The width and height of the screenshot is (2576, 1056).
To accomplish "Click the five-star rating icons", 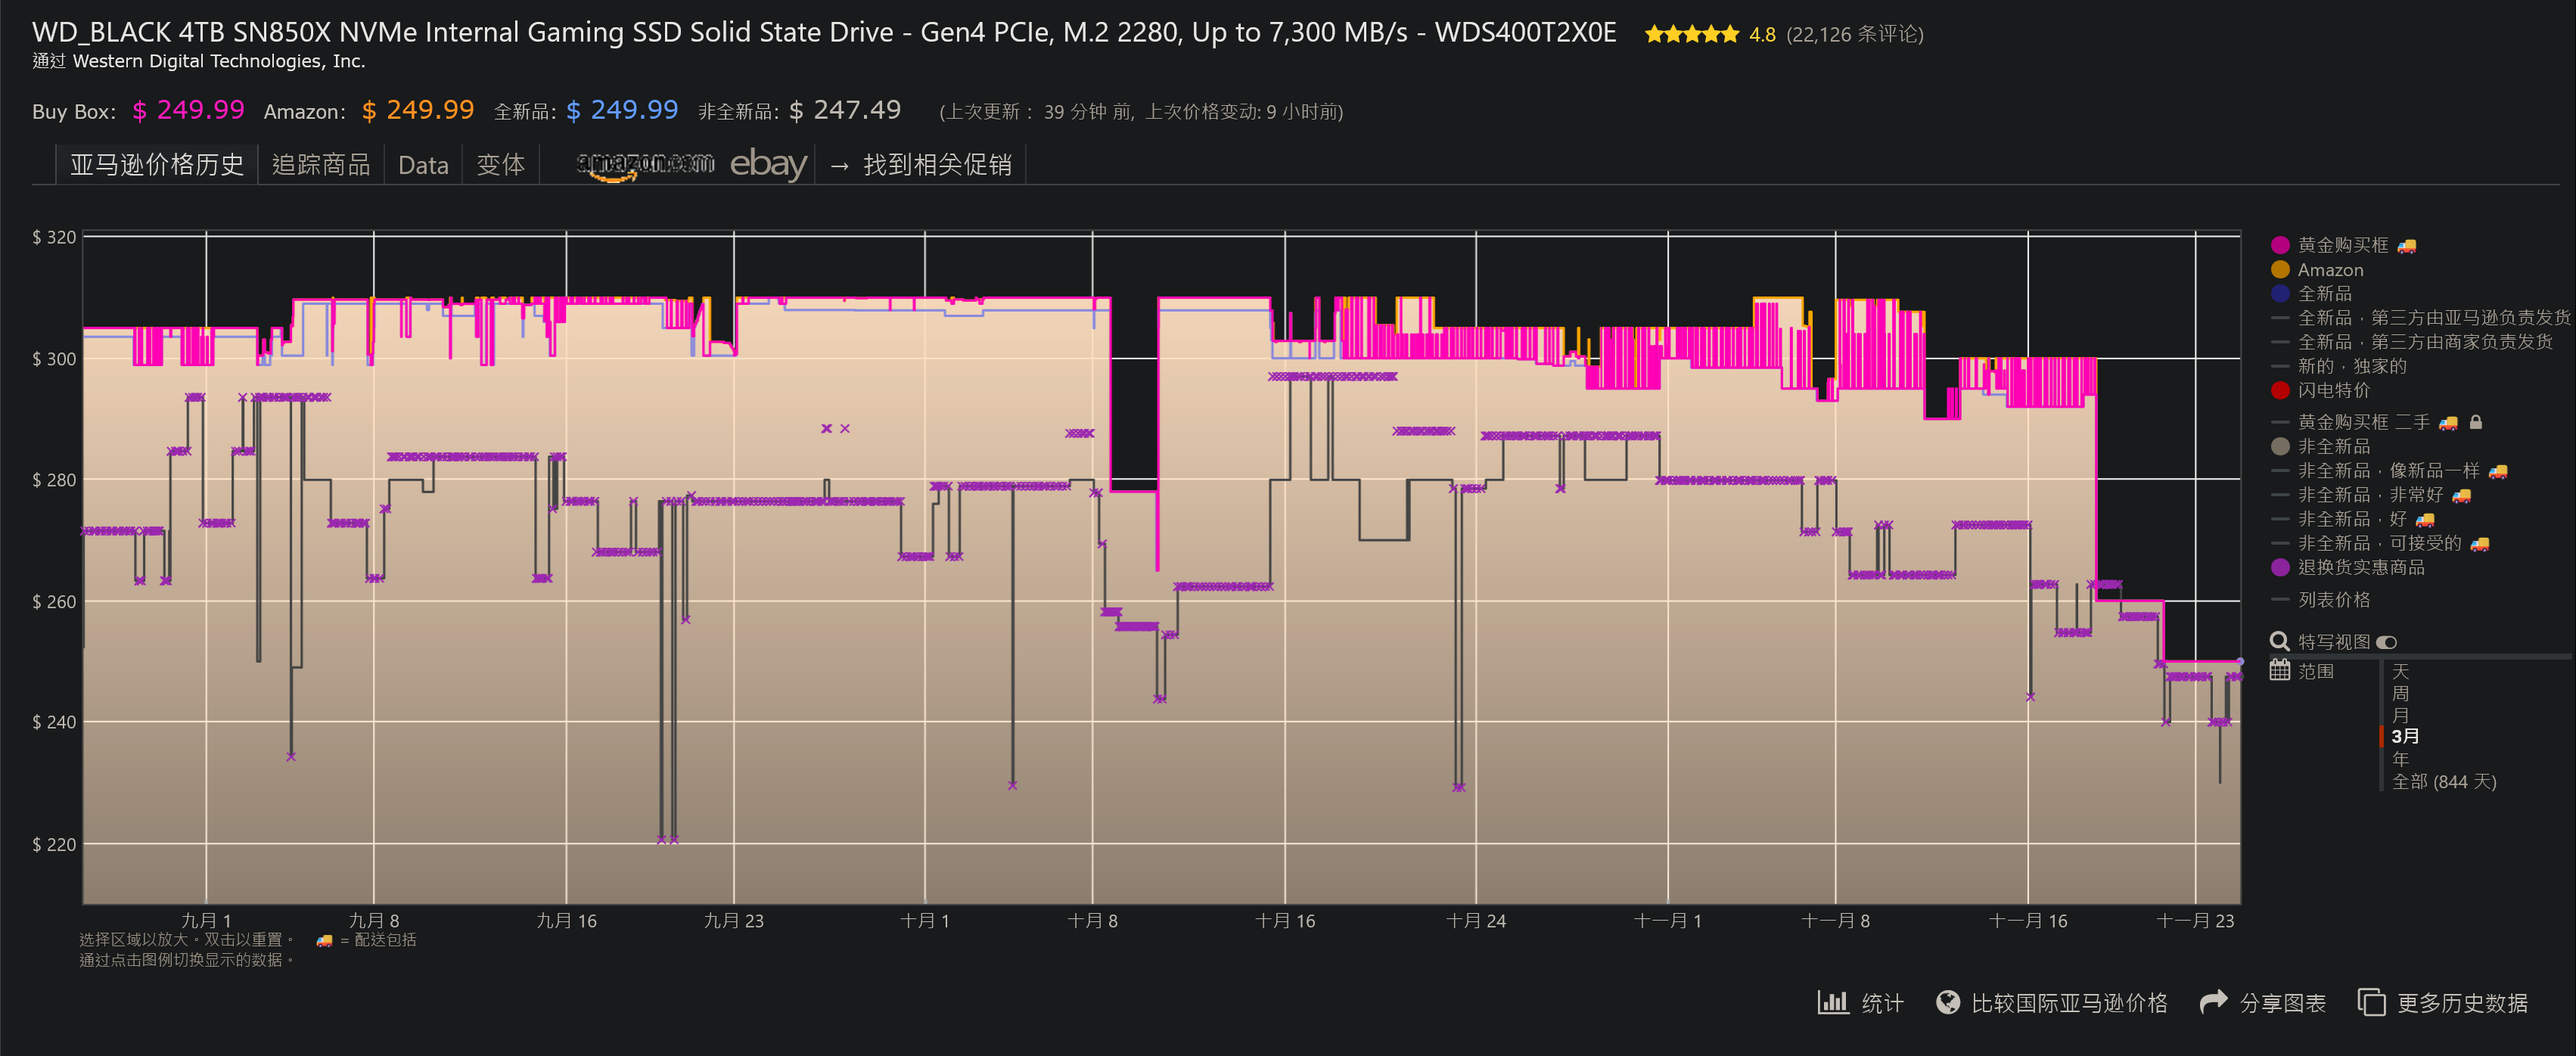I will 1692,35.
